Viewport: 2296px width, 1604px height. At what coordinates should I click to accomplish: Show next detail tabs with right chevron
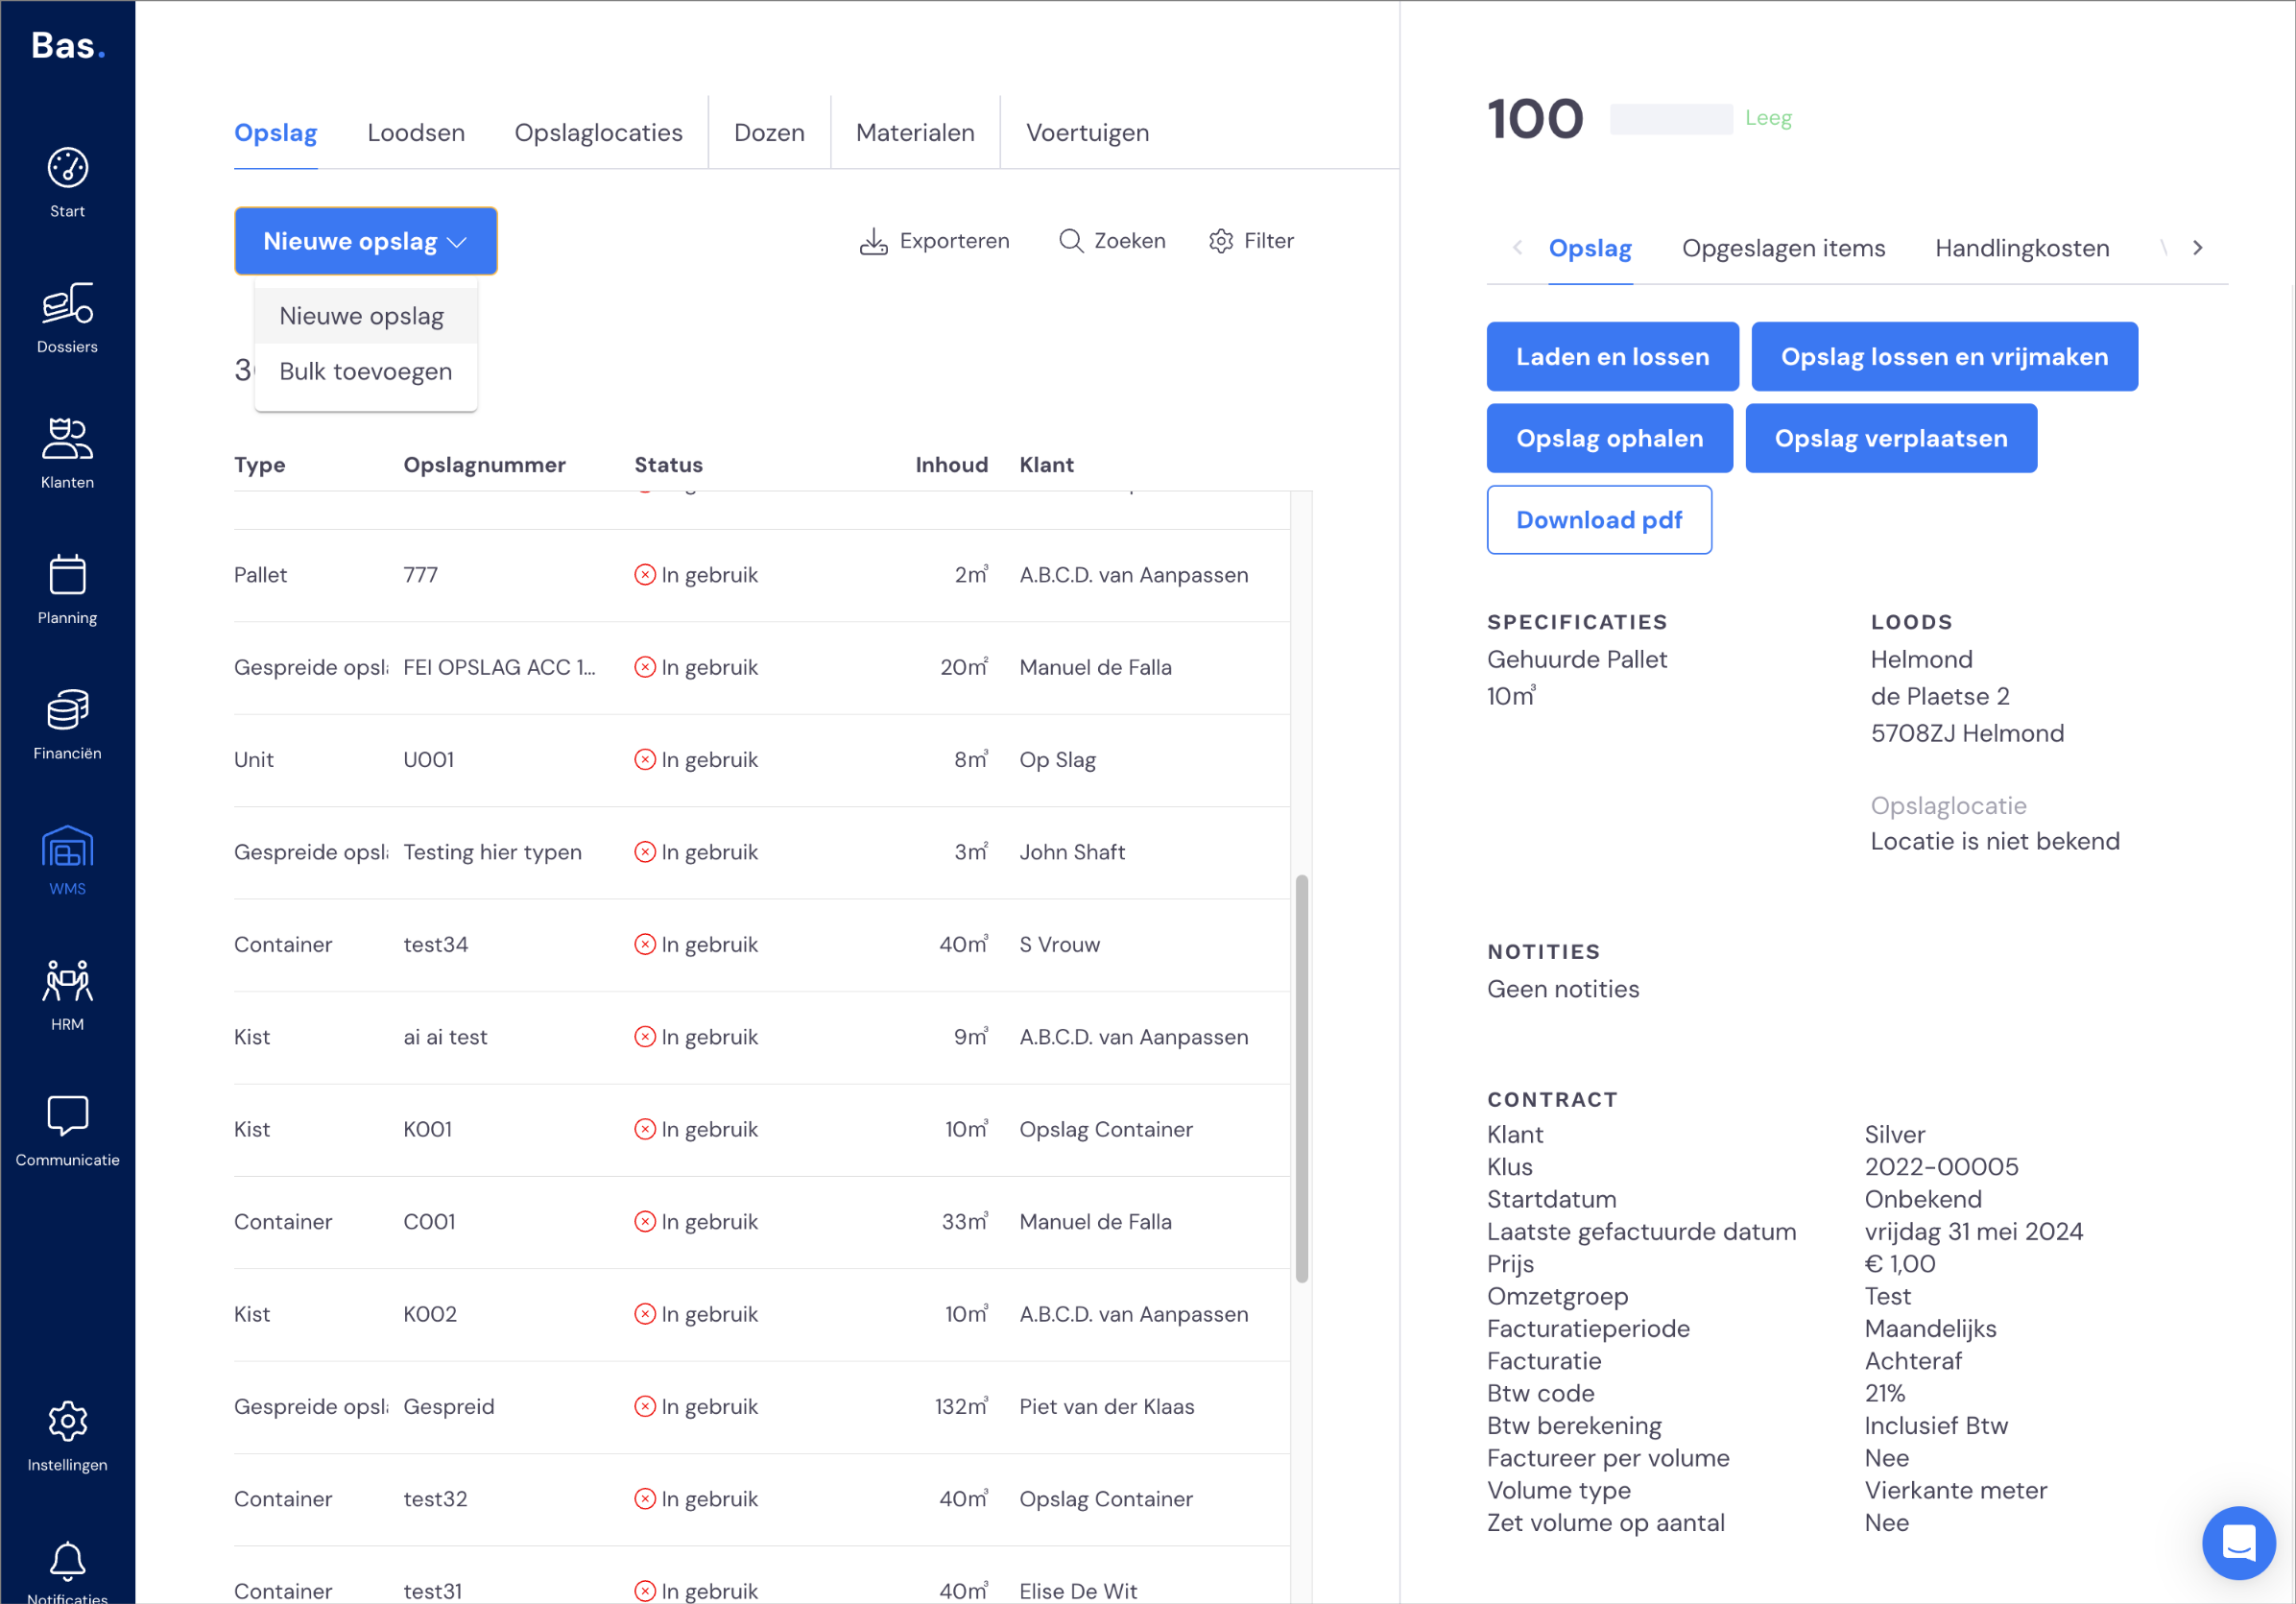click(x=2197, y=248)
